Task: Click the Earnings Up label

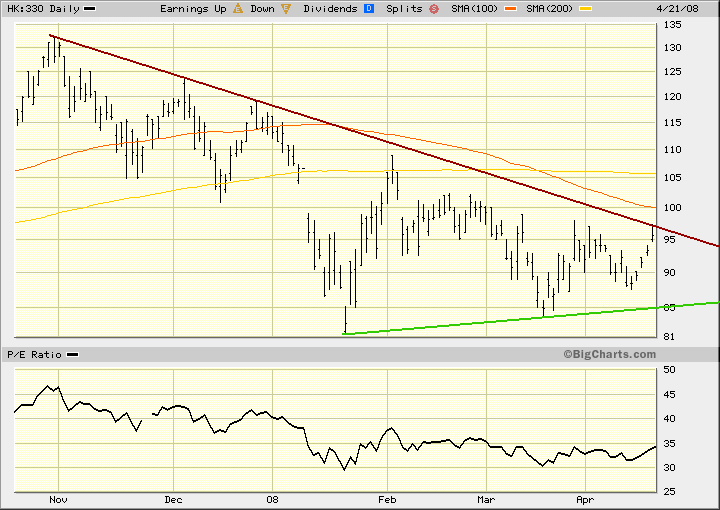Action: coord(193,9)
